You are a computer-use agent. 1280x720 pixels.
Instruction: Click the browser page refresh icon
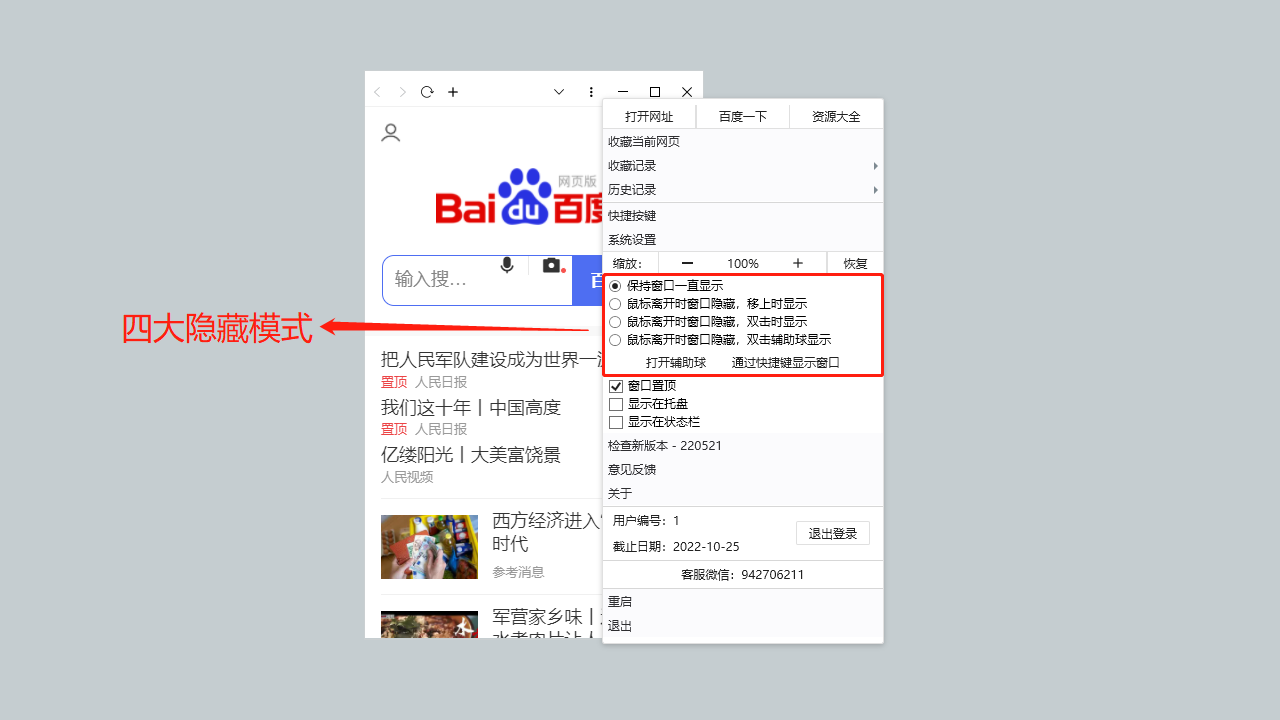point(426,91)
